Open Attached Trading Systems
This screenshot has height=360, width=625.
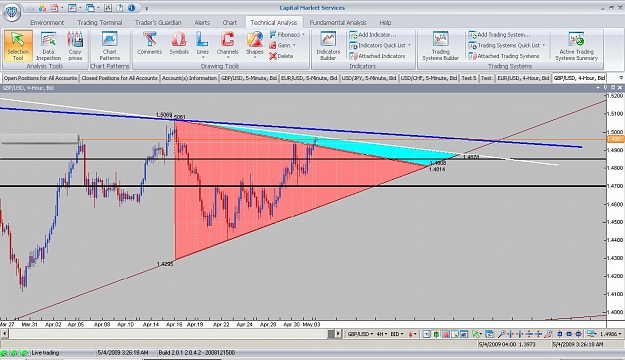point(504,56)
